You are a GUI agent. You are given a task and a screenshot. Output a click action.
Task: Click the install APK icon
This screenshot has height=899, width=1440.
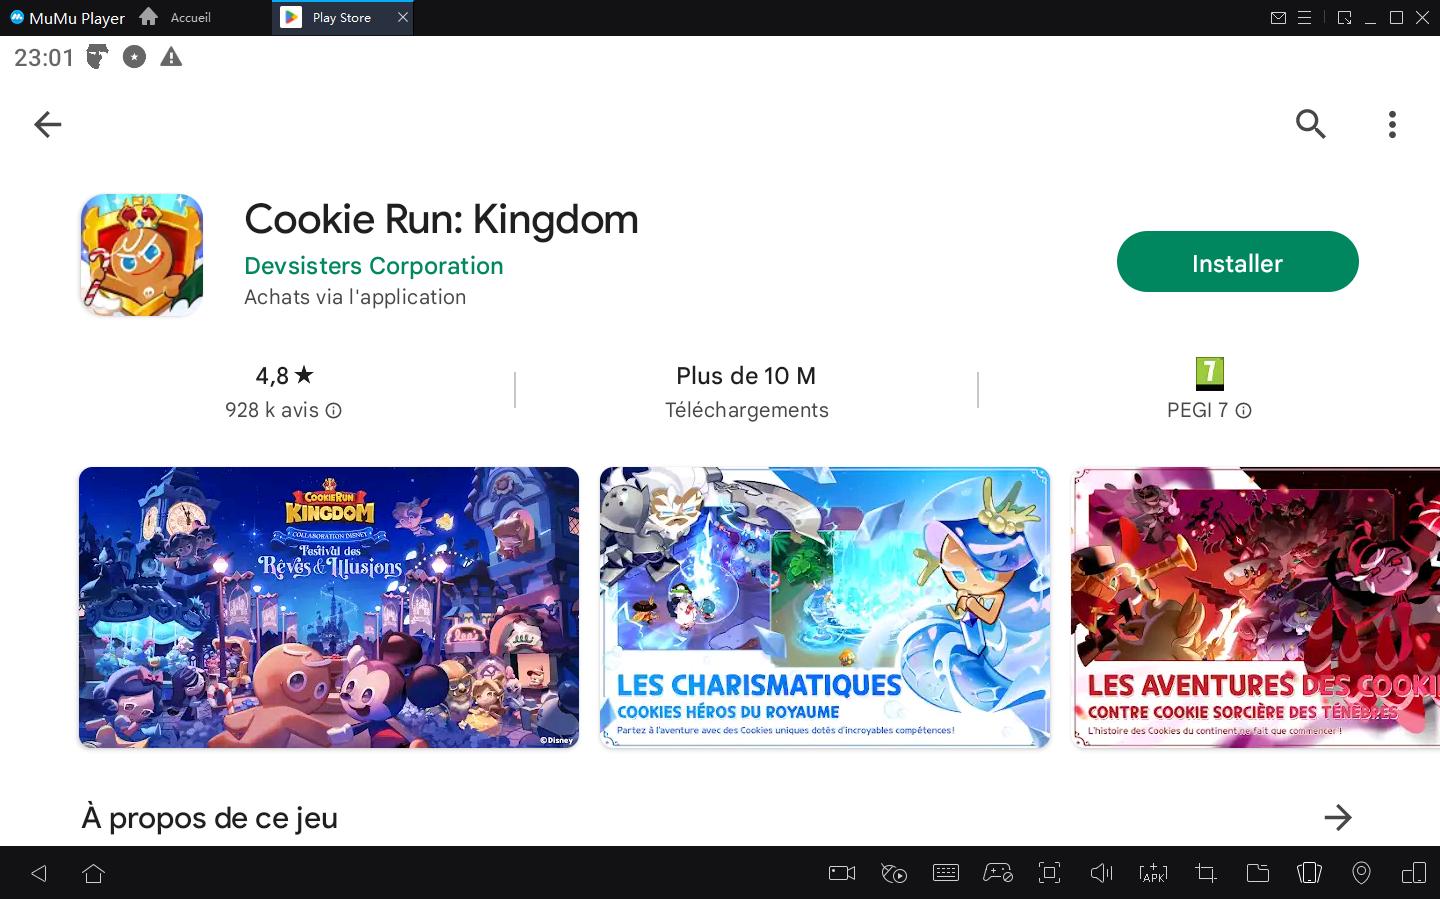tap(1153, 873)
